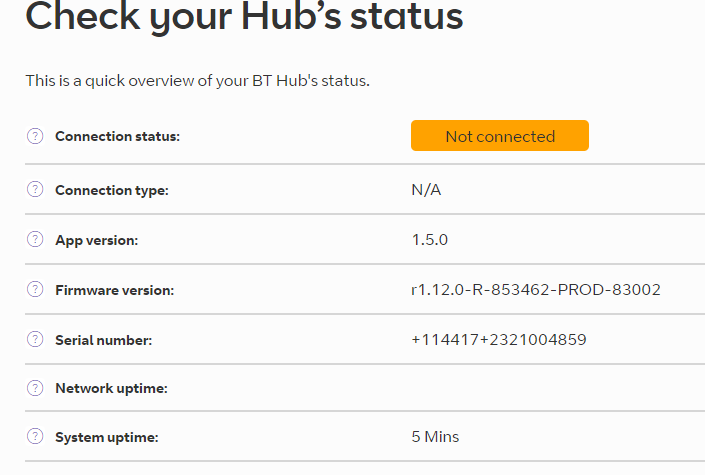Click the App version value 1.5.0
This screenshot has width=705, height=475.
(x=431, y=240)
